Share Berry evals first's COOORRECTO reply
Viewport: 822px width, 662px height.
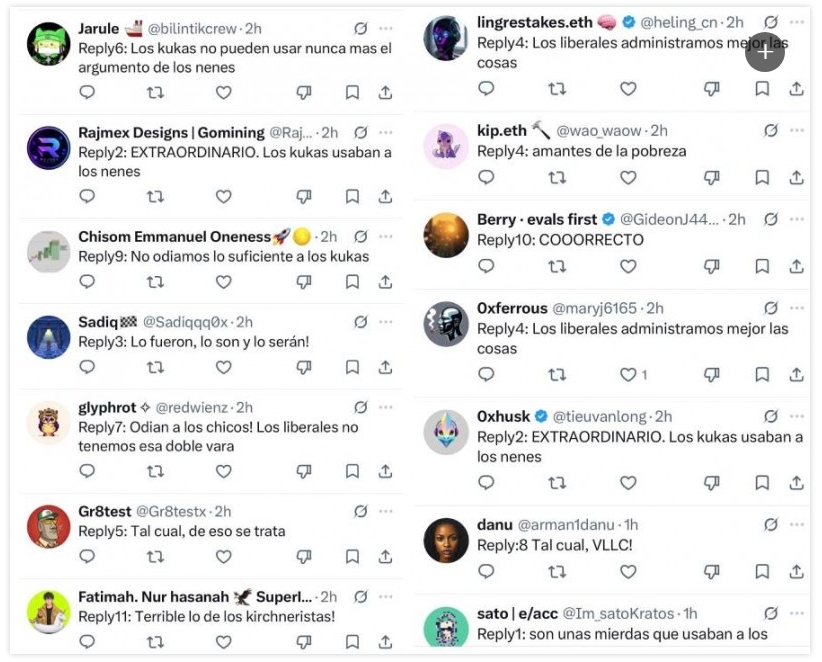coord(796,266)
